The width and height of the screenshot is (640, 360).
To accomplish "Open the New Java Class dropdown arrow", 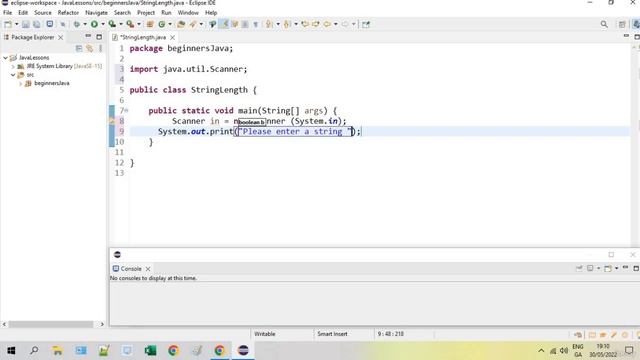I will coord(170,24).
